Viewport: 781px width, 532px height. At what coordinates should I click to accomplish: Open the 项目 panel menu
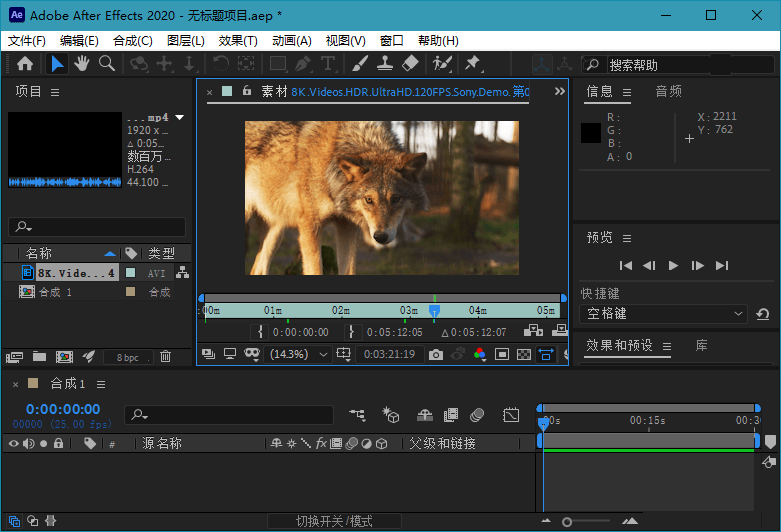55,92
